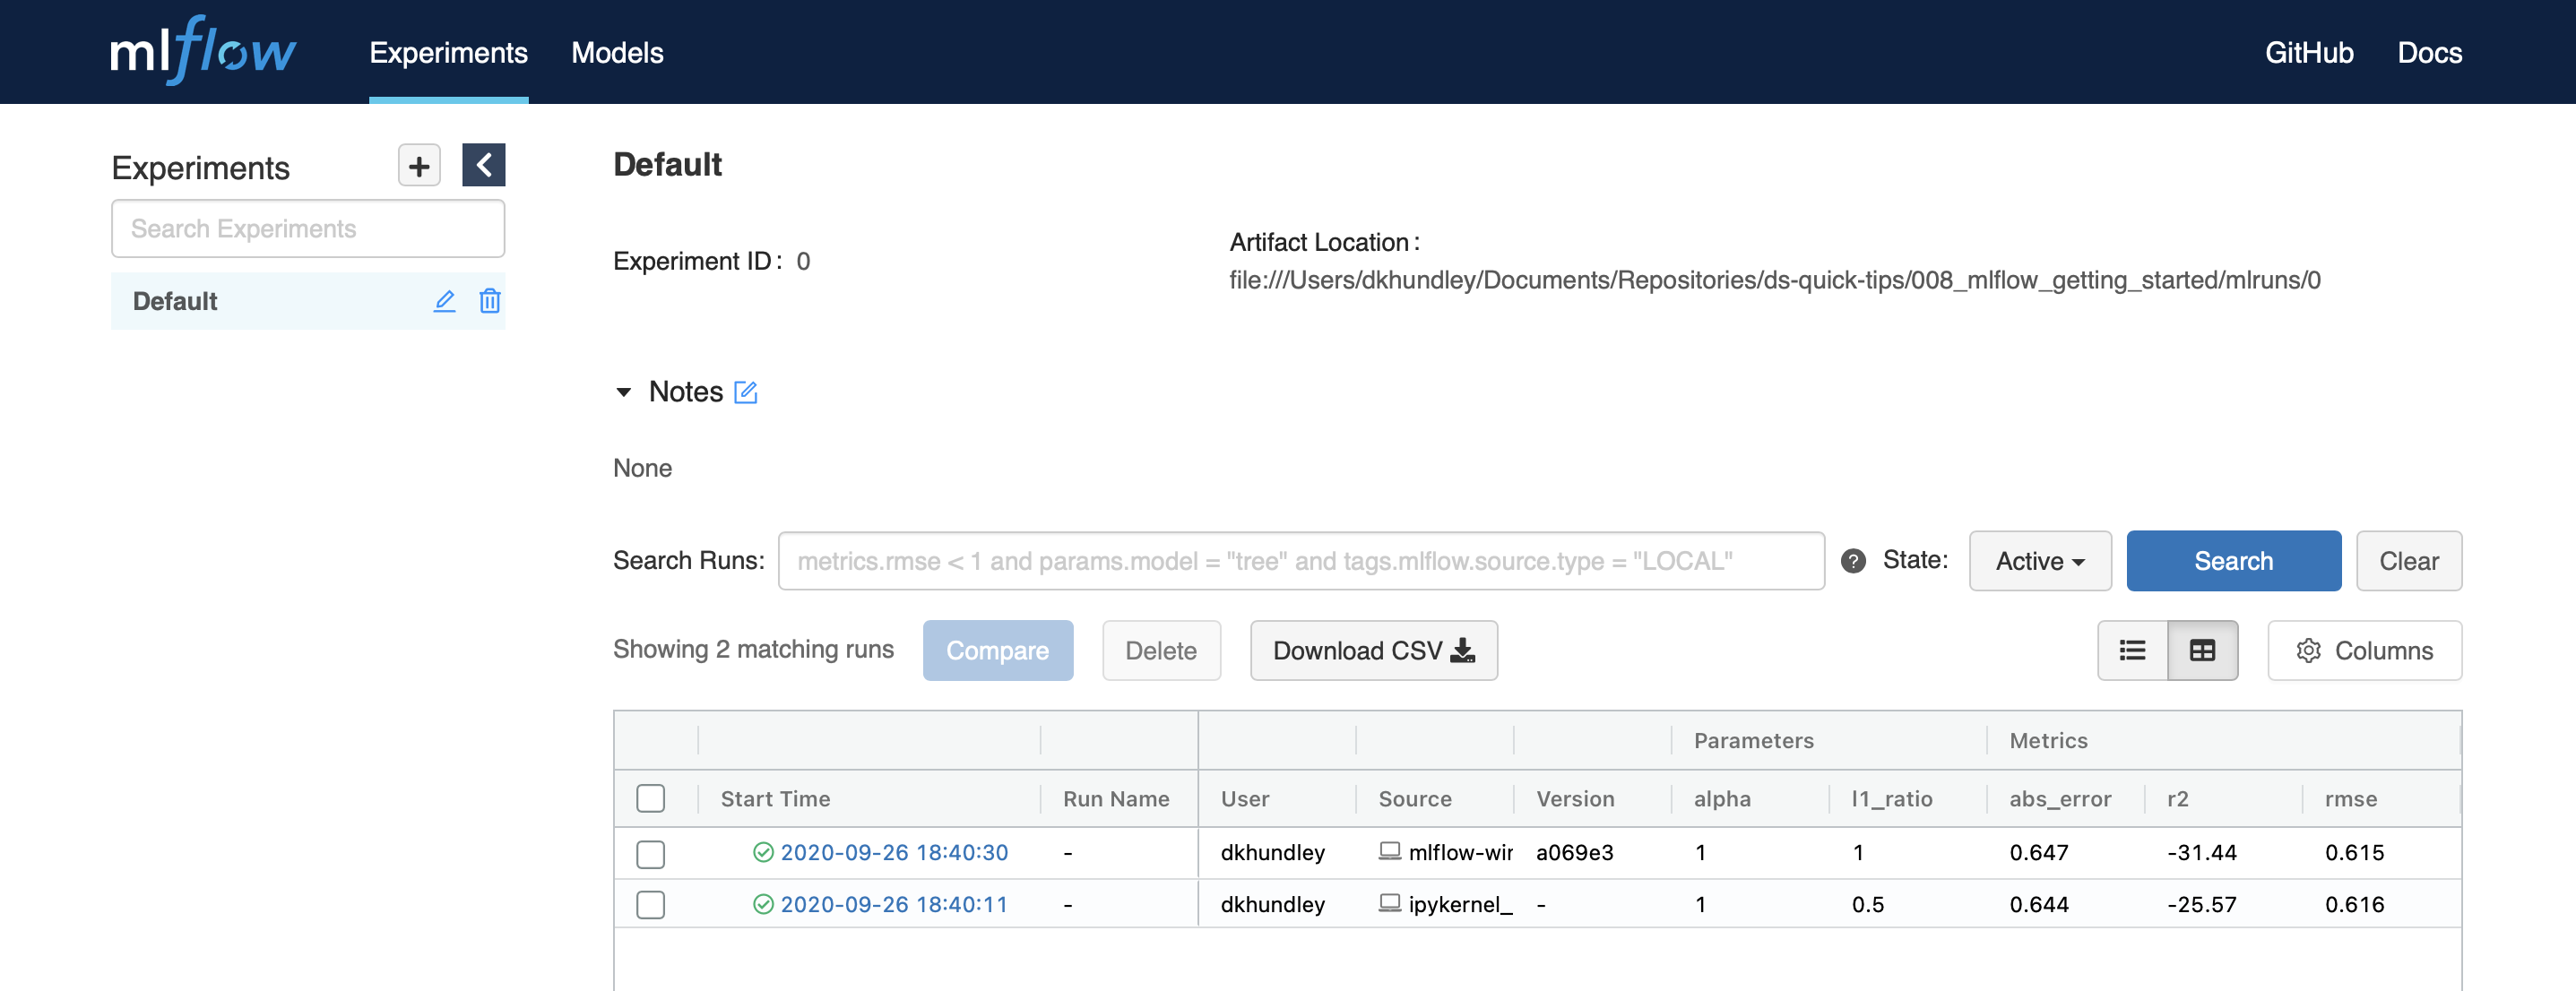Viewport: 2576px width, 991px height.
Task: Click r2 value -25.57
Action: click(2201, 904)
